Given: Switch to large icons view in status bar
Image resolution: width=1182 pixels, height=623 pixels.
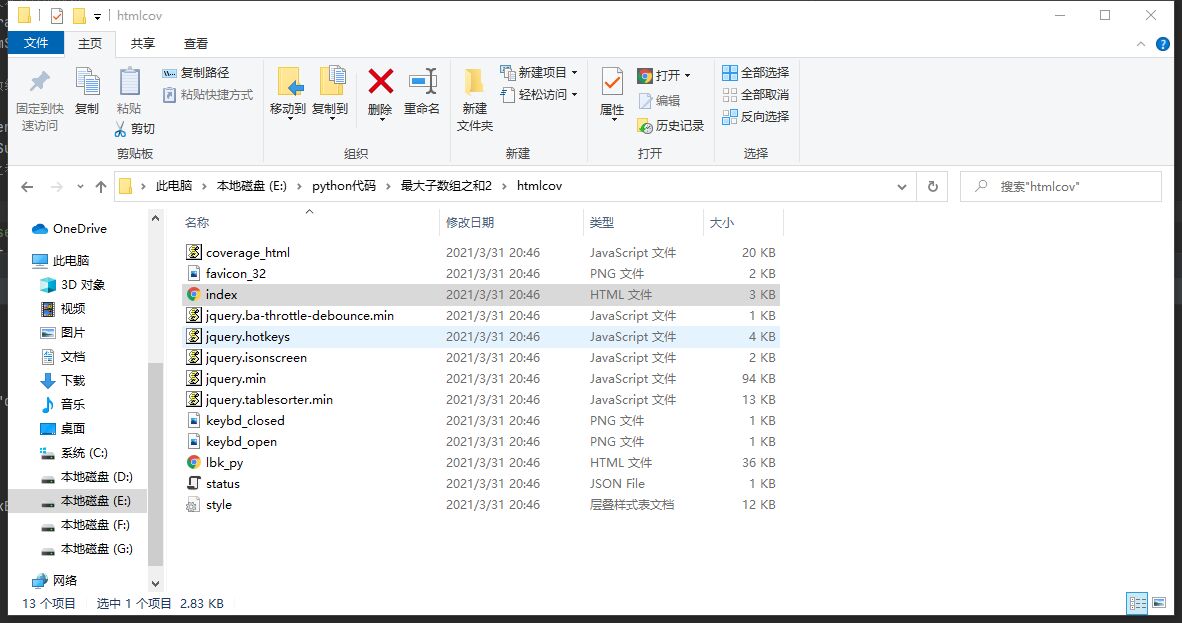Looking at the screenshot, I should (1159, 603).
